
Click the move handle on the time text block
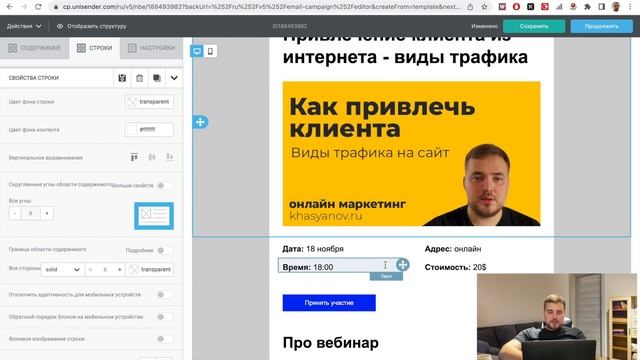point(402,264)
